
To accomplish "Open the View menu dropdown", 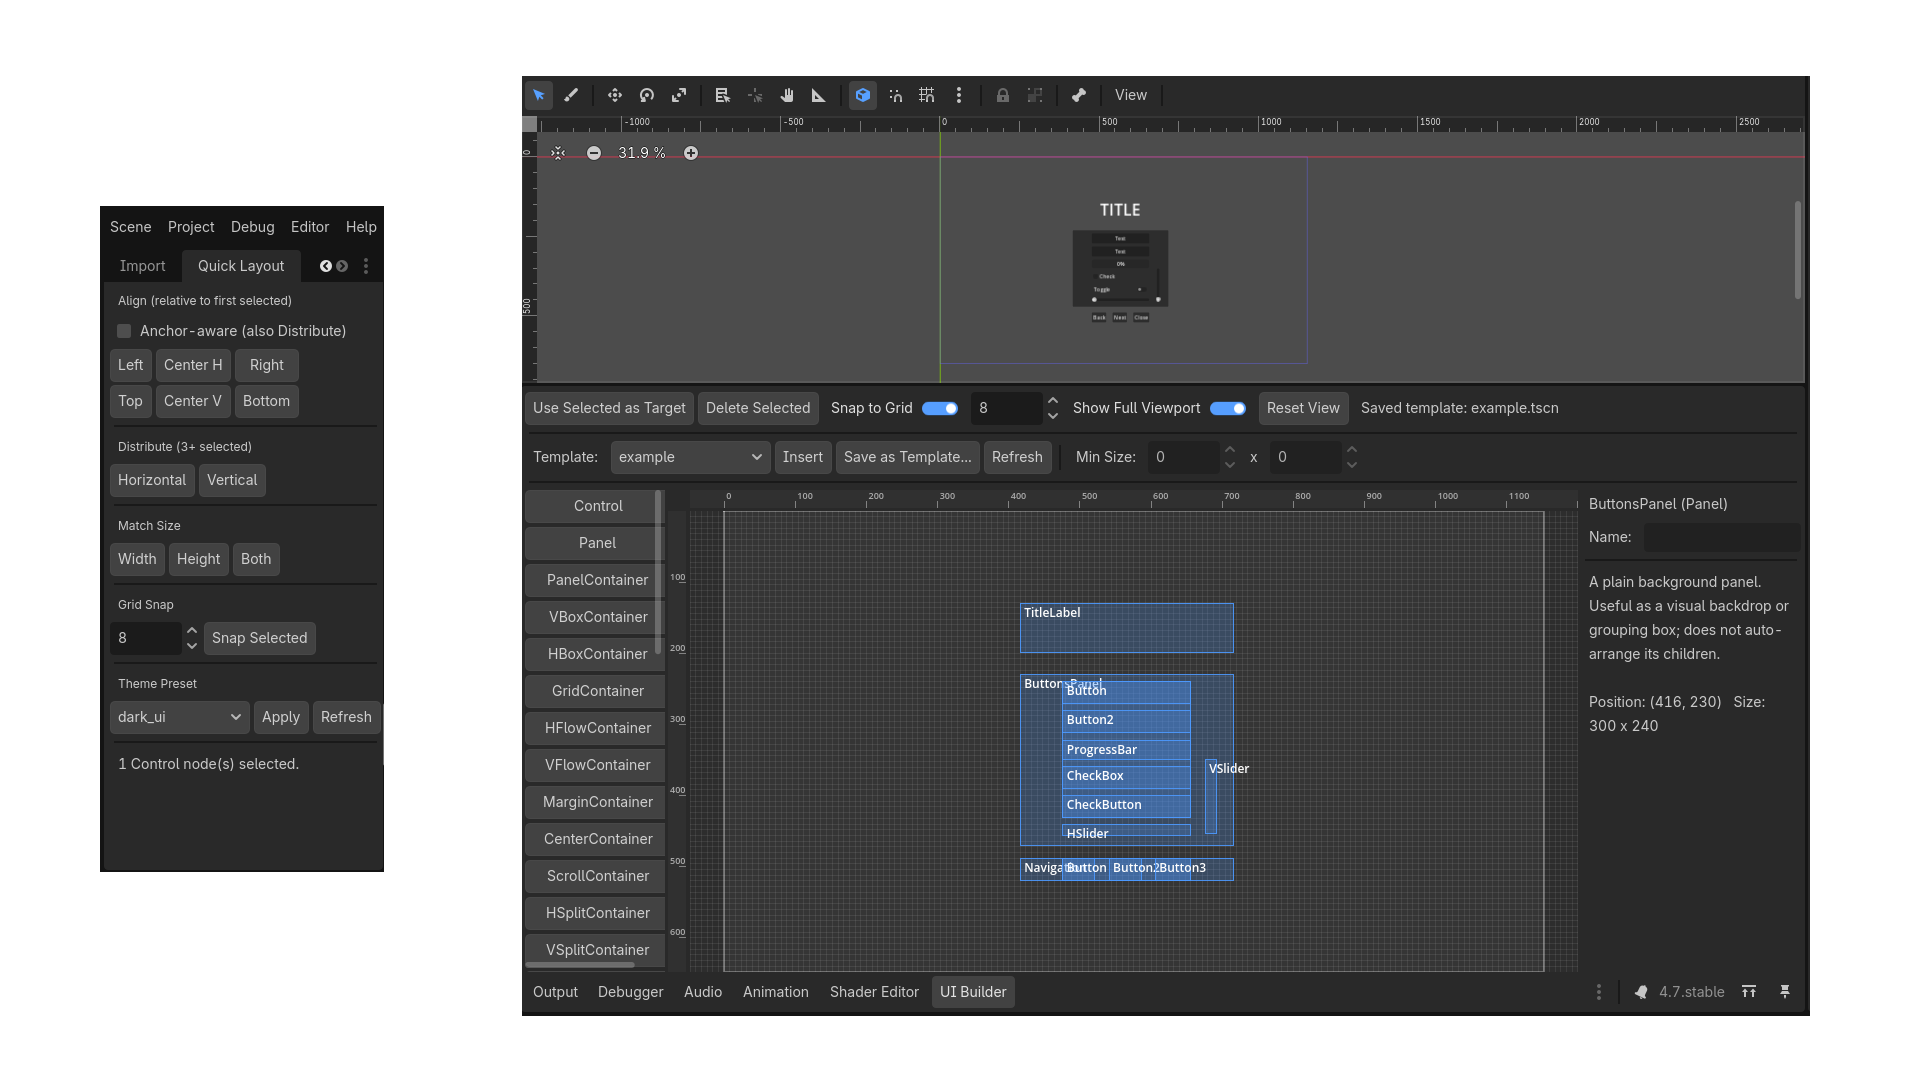I will point(1131,95).
